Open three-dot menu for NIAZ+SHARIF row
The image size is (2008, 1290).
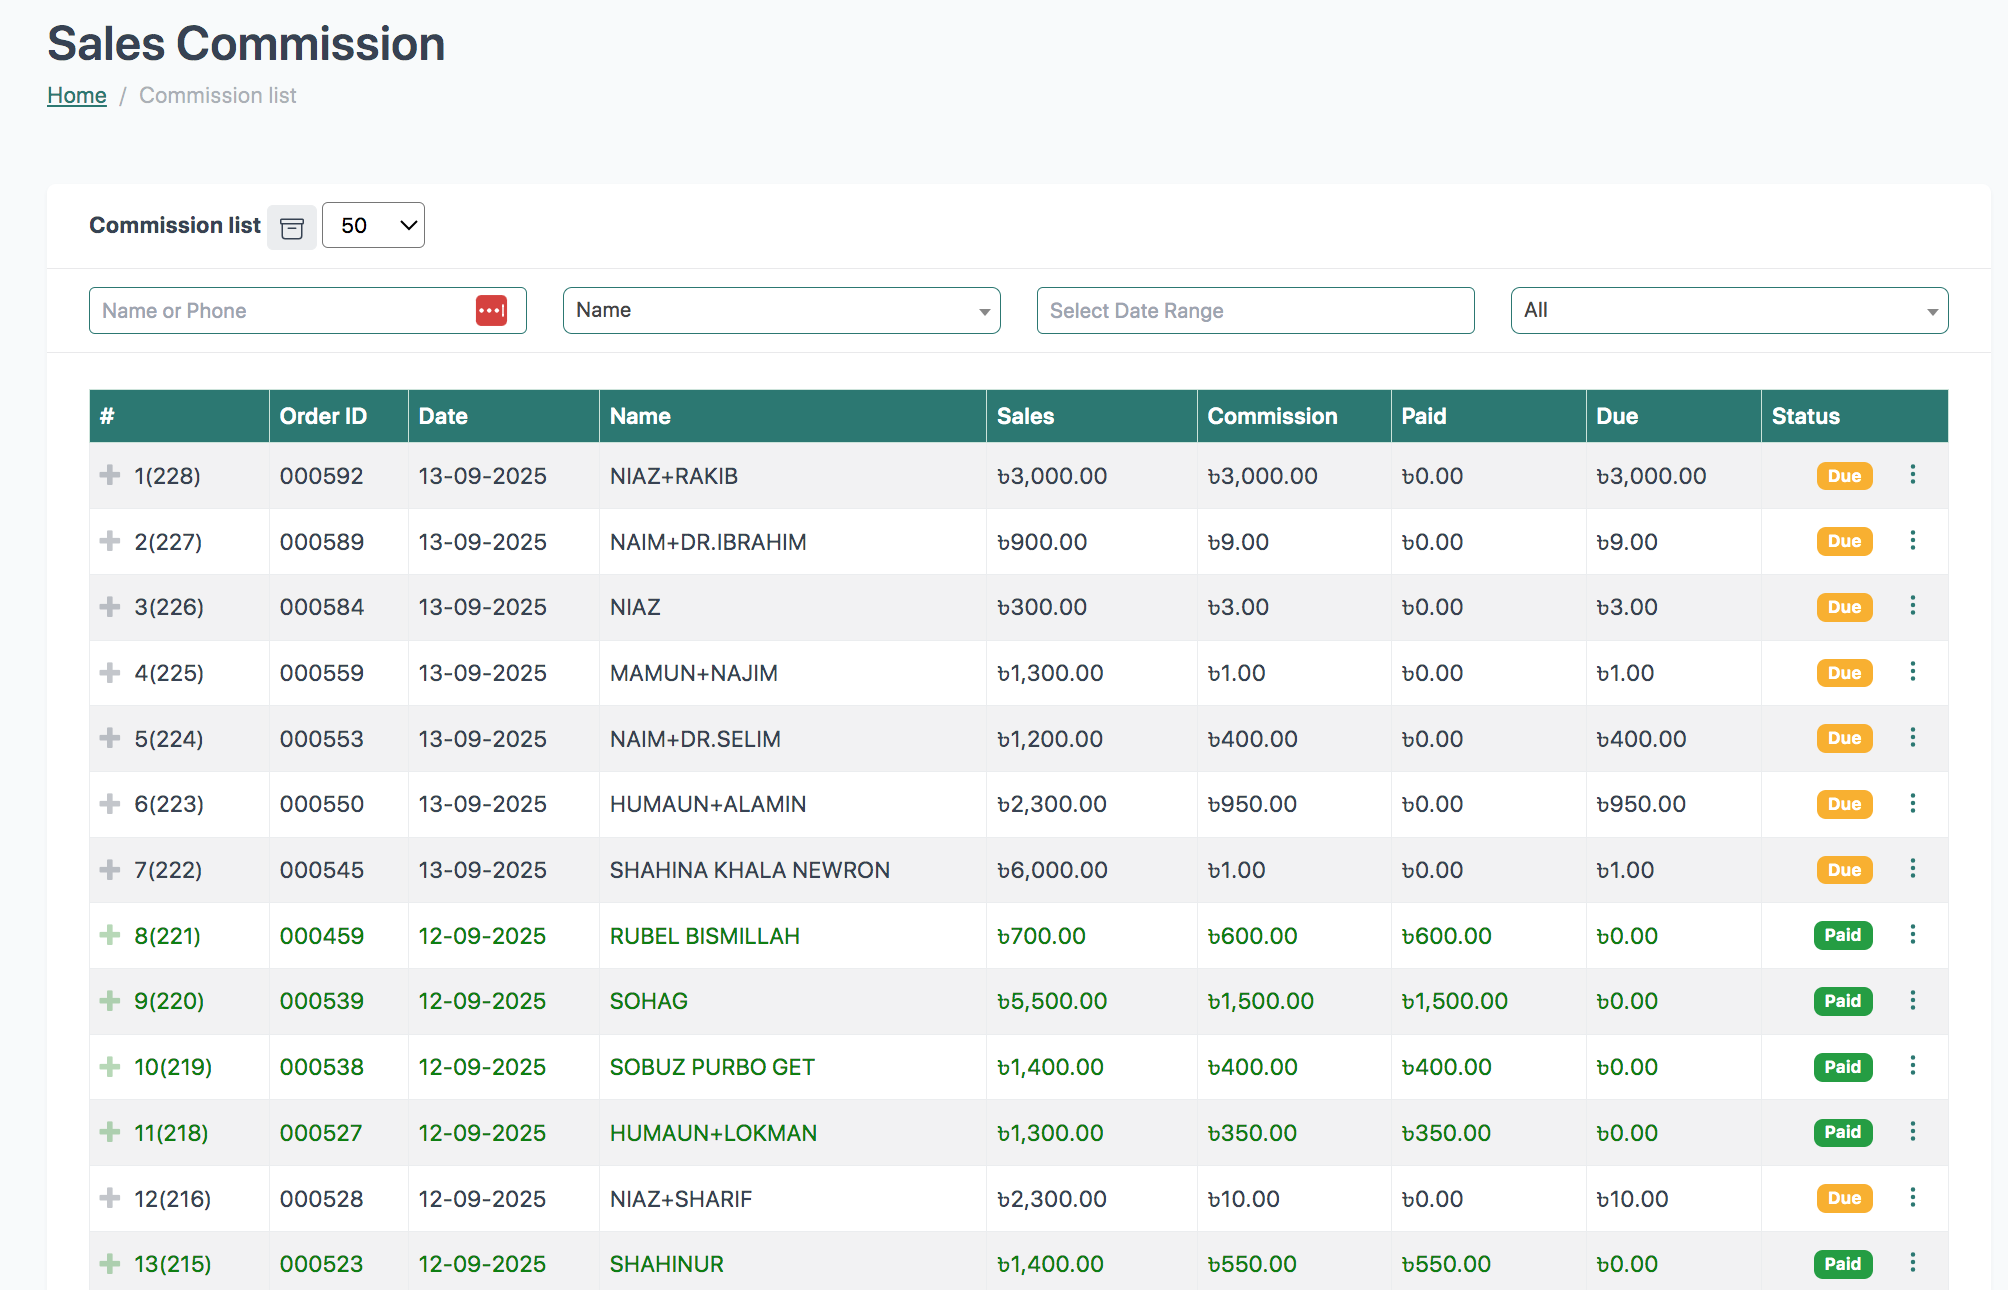pos(1912,1197)
